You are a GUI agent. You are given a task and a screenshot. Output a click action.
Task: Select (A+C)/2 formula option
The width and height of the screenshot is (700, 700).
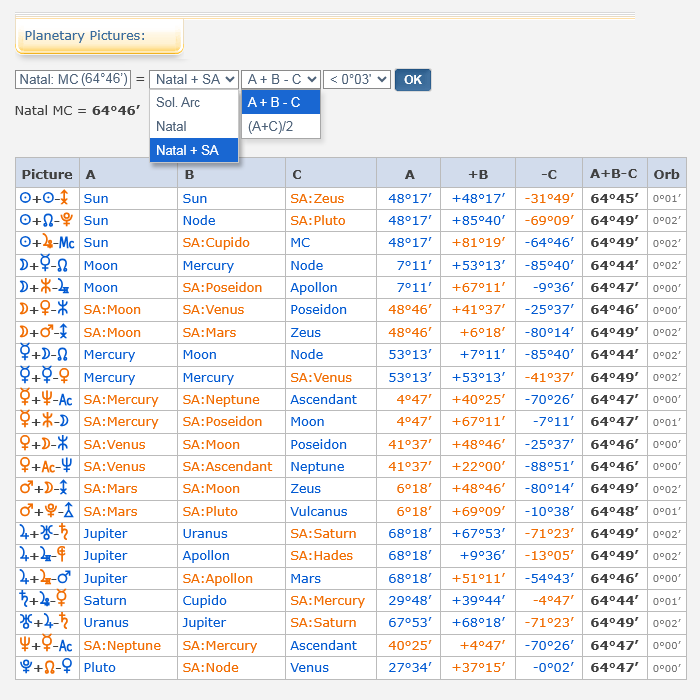(x=281, y=126)
